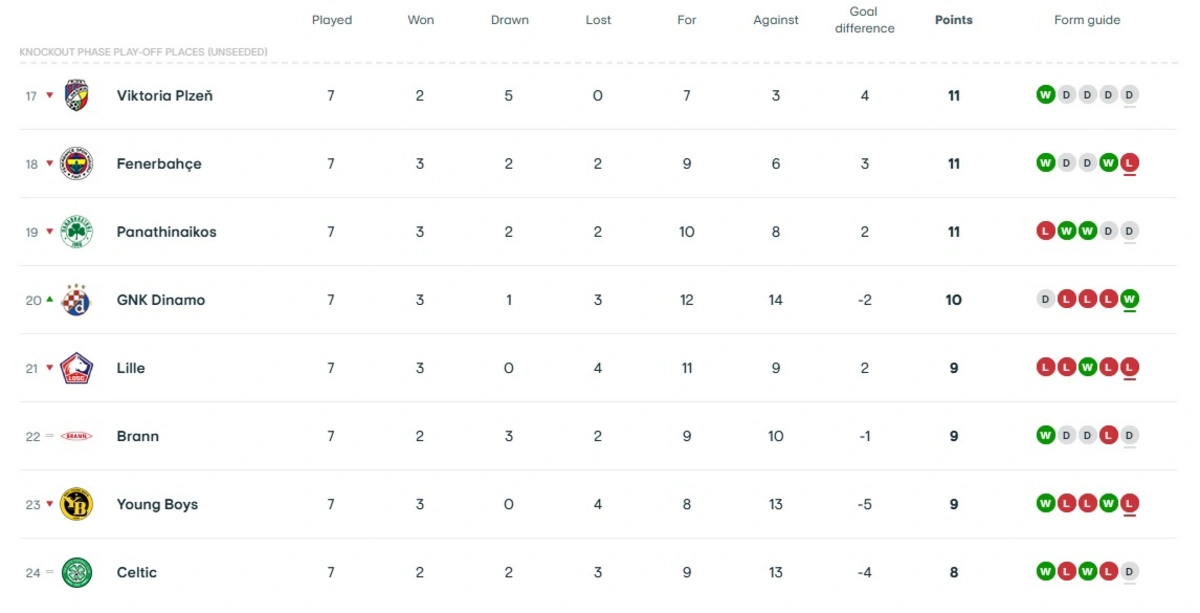Click the Fenerbahçe club crest
This screenshot has height=613, width=1200.
tap(77, 164)
